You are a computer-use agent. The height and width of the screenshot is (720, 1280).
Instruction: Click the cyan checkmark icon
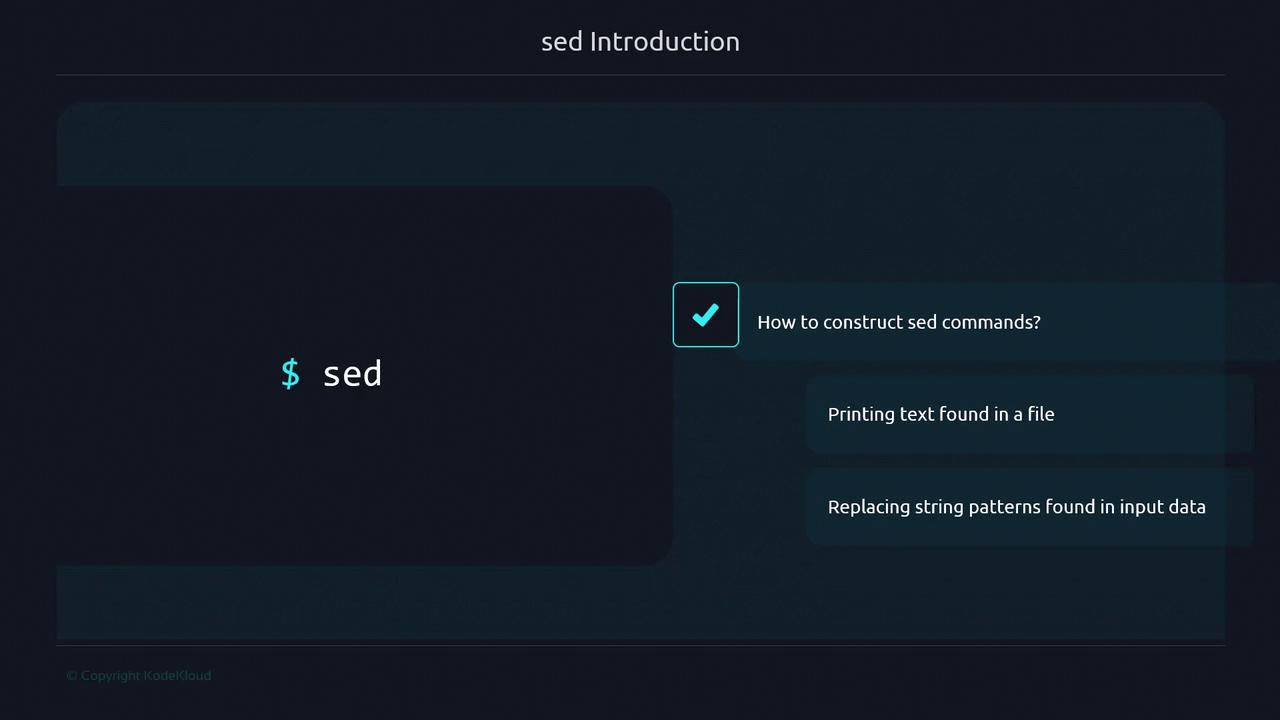[706, 315]
